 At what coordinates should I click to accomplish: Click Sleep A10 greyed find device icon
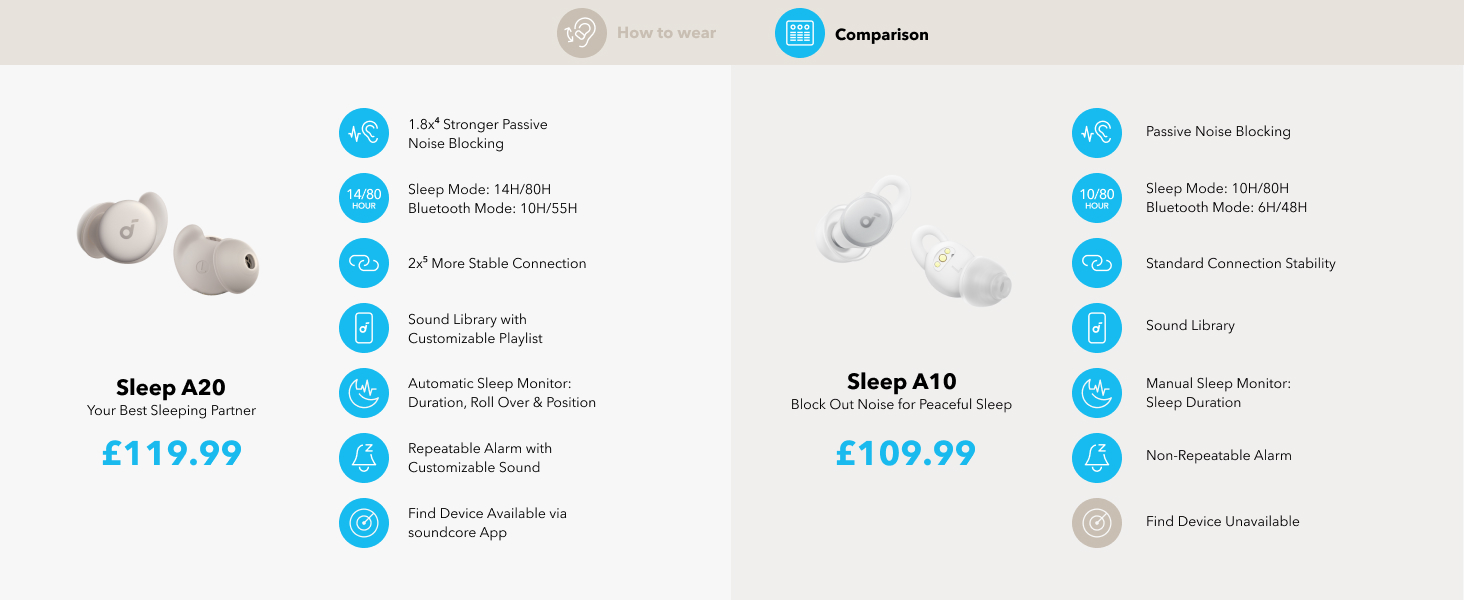pos(1097,523)
